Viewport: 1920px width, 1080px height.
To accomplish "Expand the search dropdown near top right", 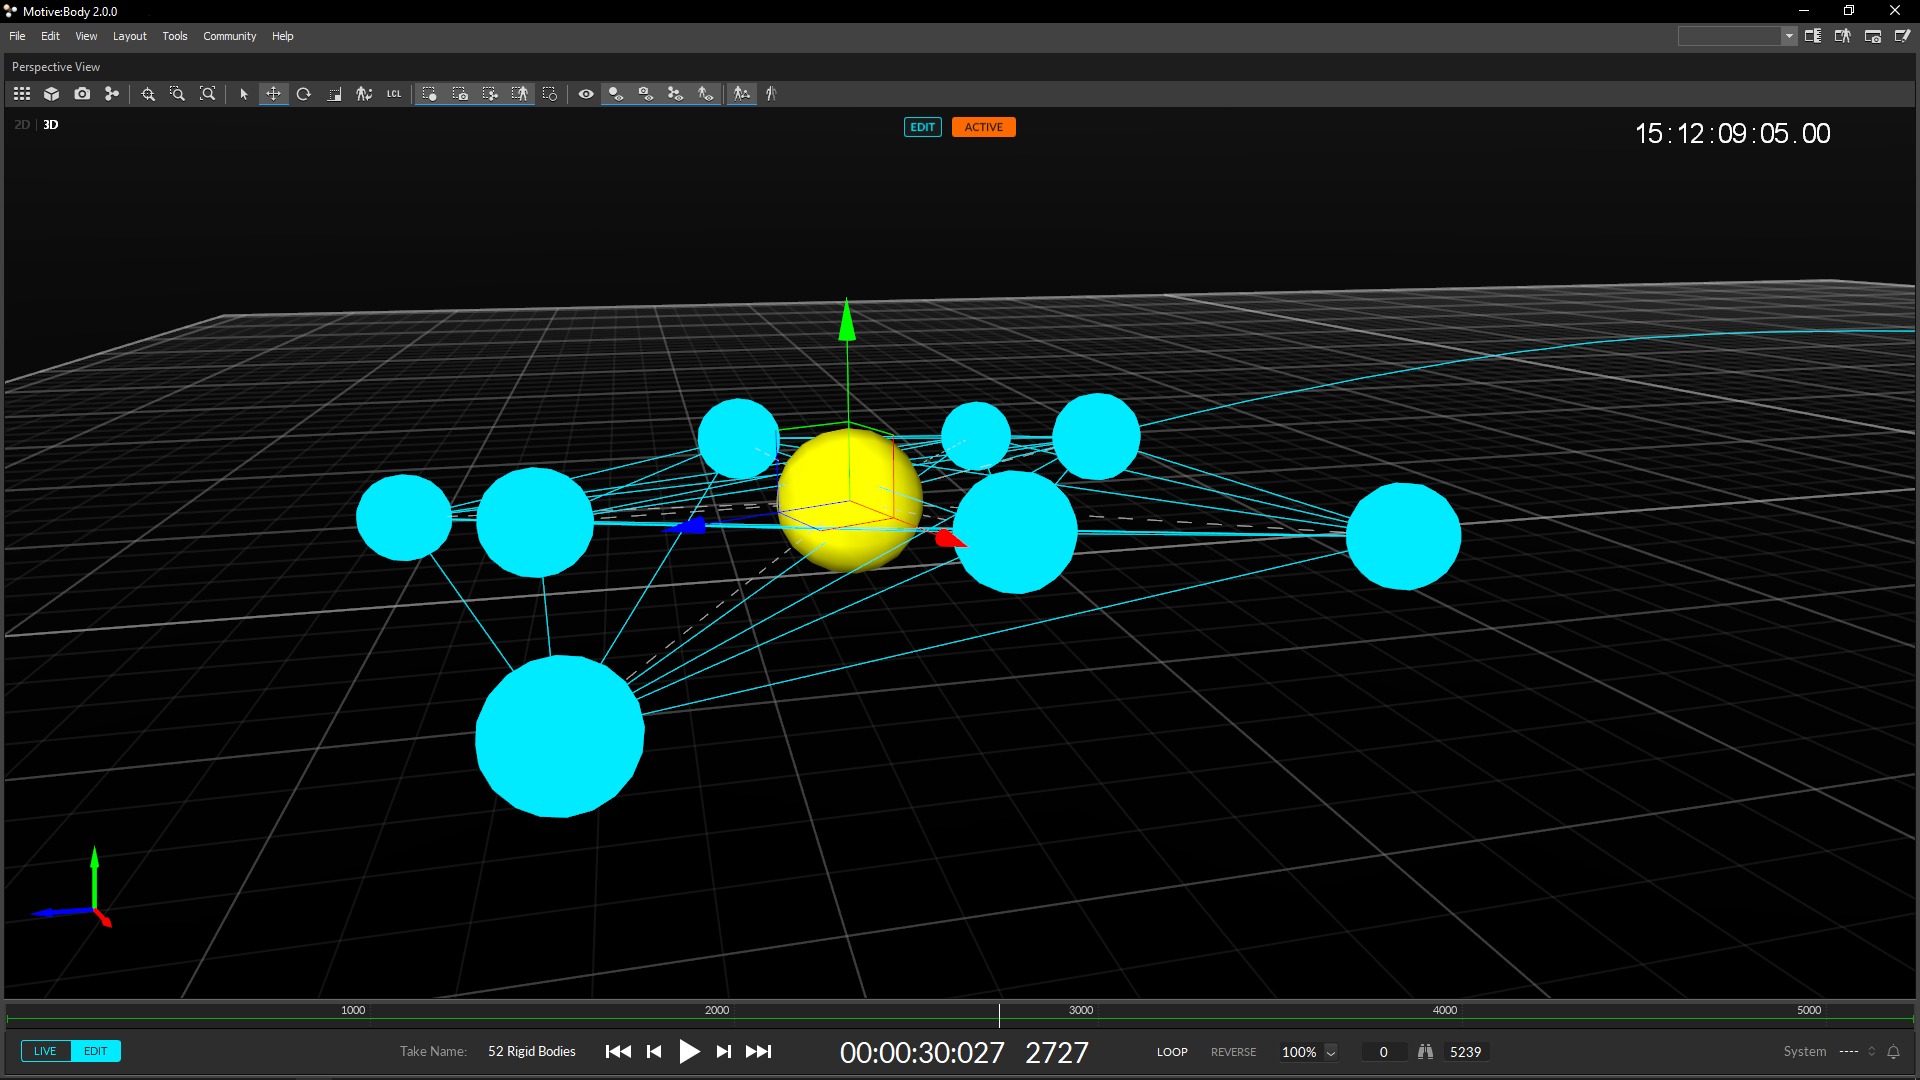I will pos(1789,36).
